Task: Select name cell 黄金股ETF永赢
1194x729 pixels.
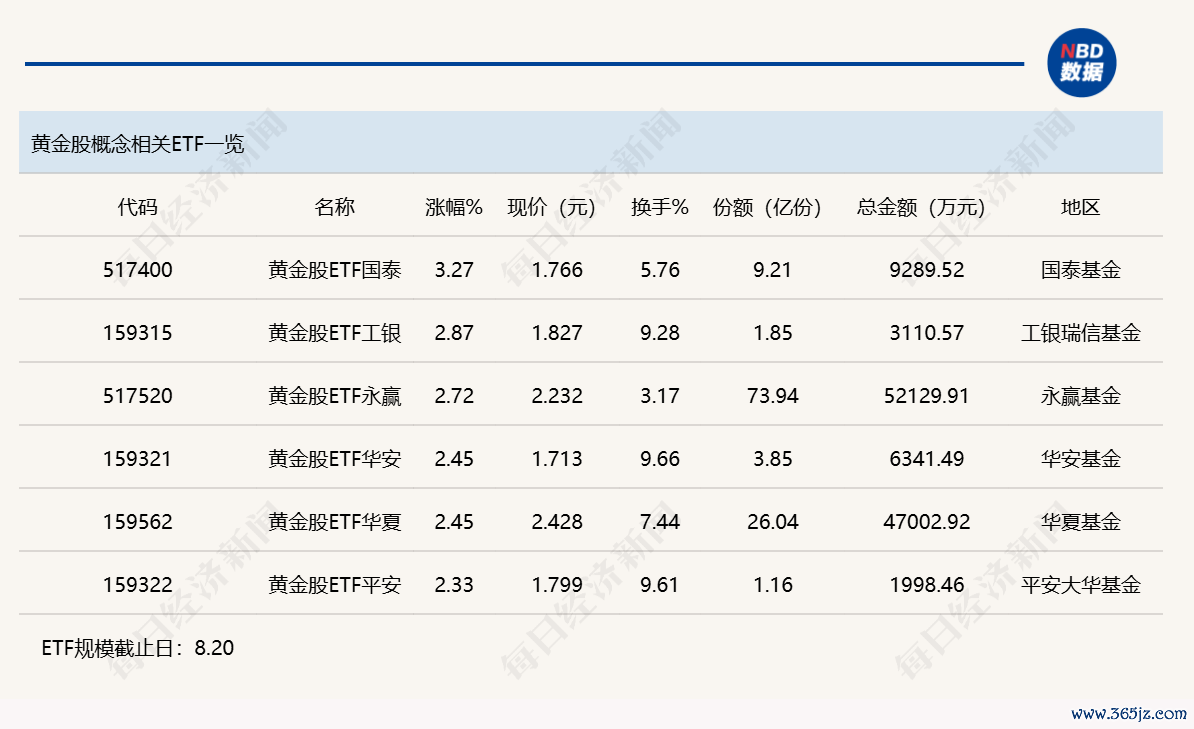Action: click(334, 396)
